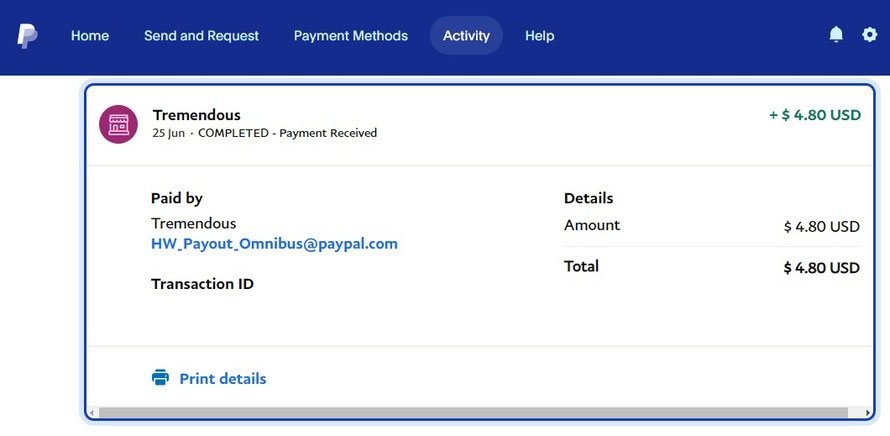Click the Amount label
The height and width of the screenshot is (436, 890).
592,225
